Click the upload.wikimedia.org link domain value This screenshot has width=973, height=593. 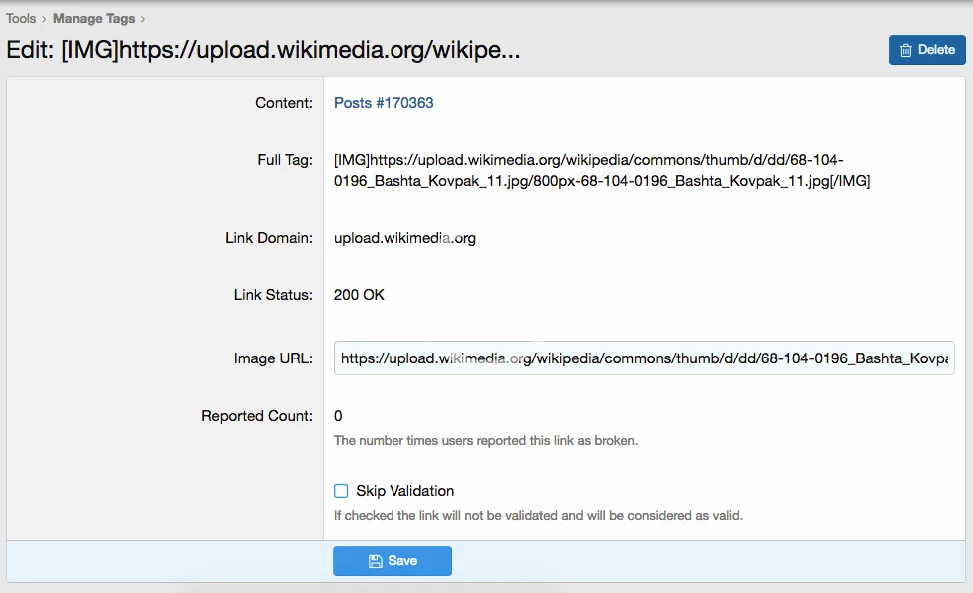coord(405,238)
